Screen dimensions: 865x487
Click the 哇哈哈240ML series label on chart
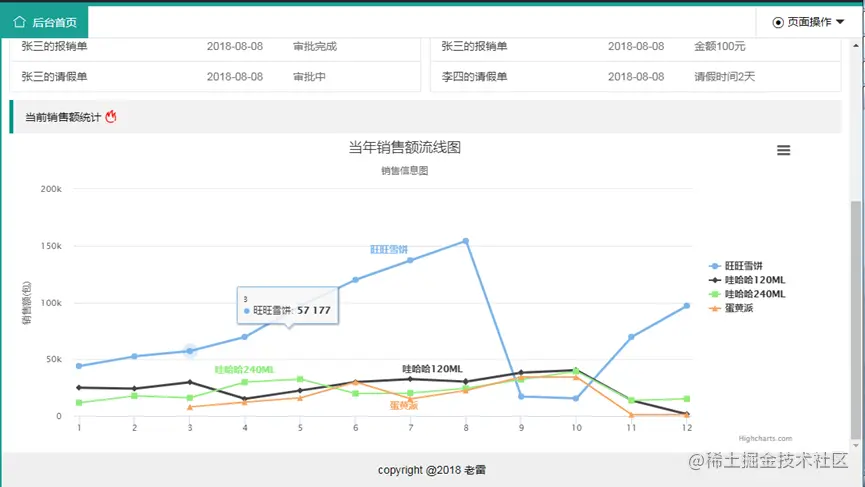(244, 370)
